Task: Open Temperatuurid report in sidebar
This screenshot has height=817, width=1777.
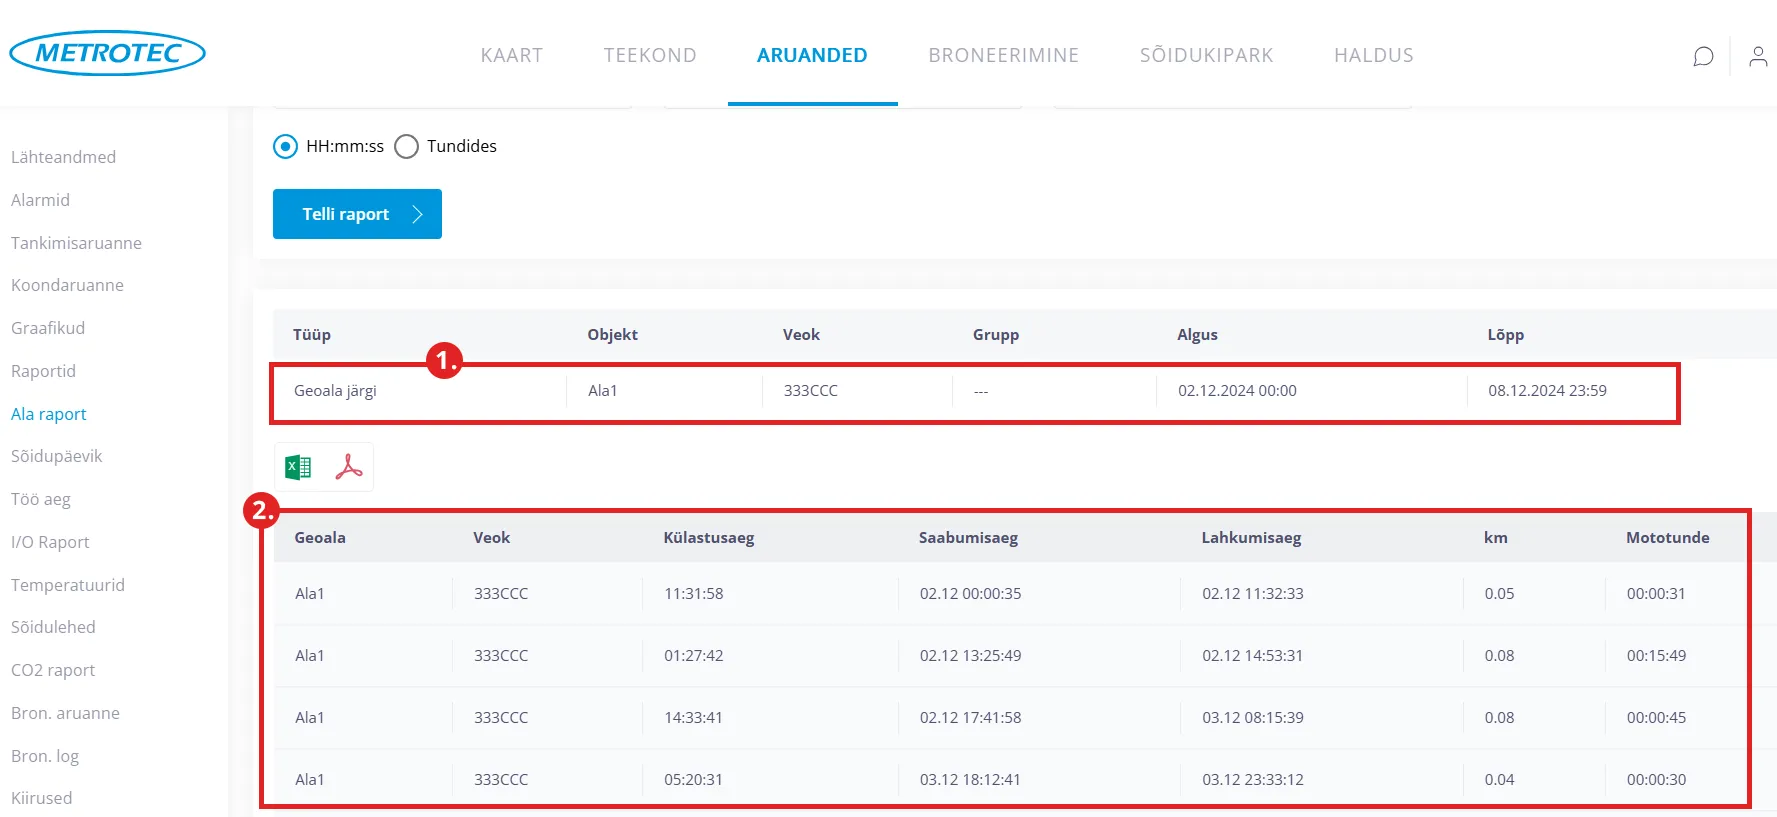Action: click(68, 585)
